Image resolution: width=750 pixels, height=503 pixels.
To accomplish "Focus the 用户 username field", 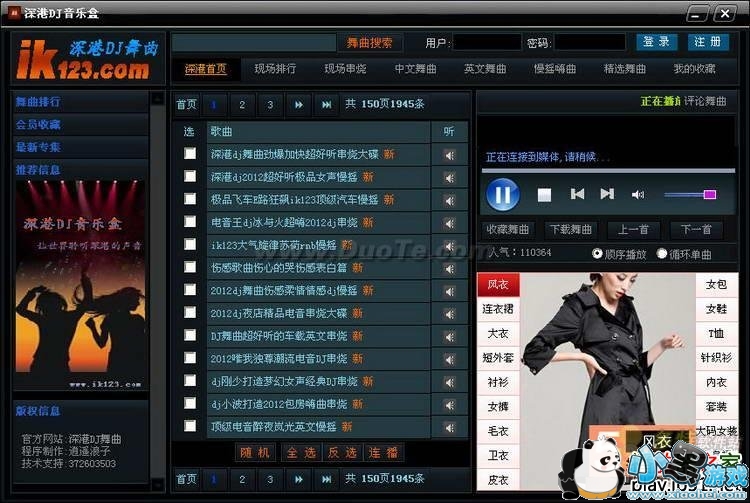I will coord(486,43).
